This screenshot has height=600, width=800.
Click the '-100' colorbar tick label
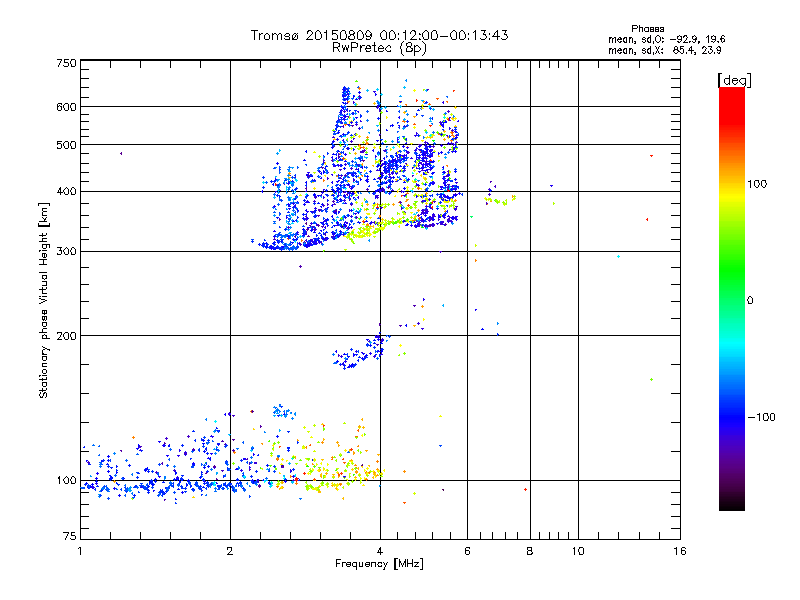762,417
